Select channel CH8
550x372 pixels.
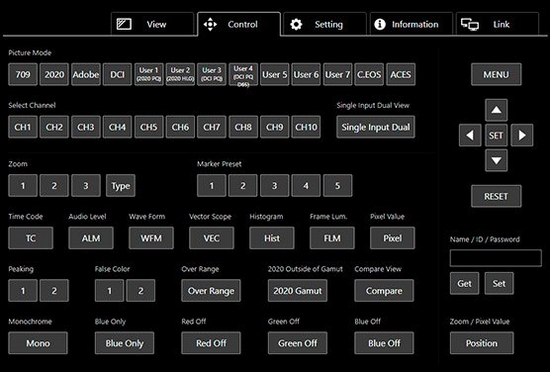coord(243,127)
